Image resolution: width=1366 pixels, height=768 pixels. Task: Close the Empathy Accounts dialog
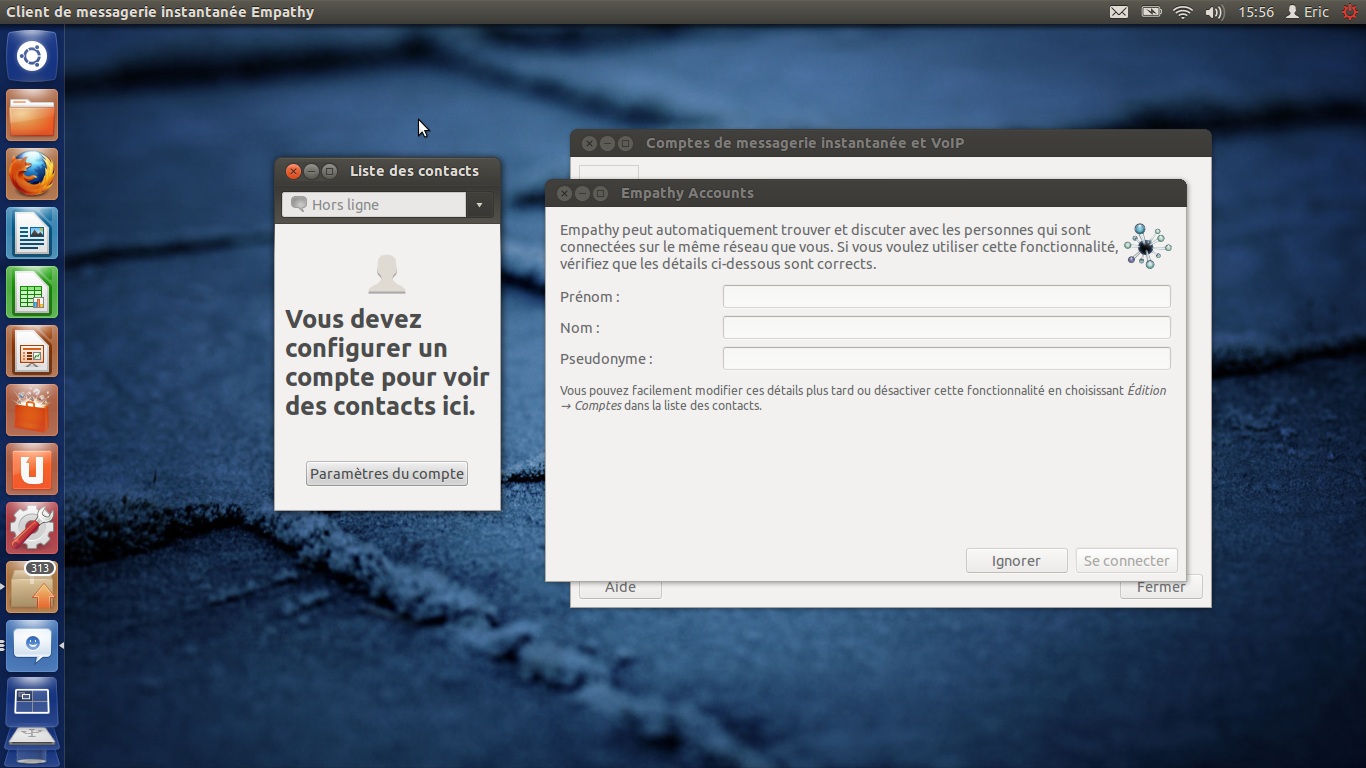pyautogui.click(x=564, y=193)
